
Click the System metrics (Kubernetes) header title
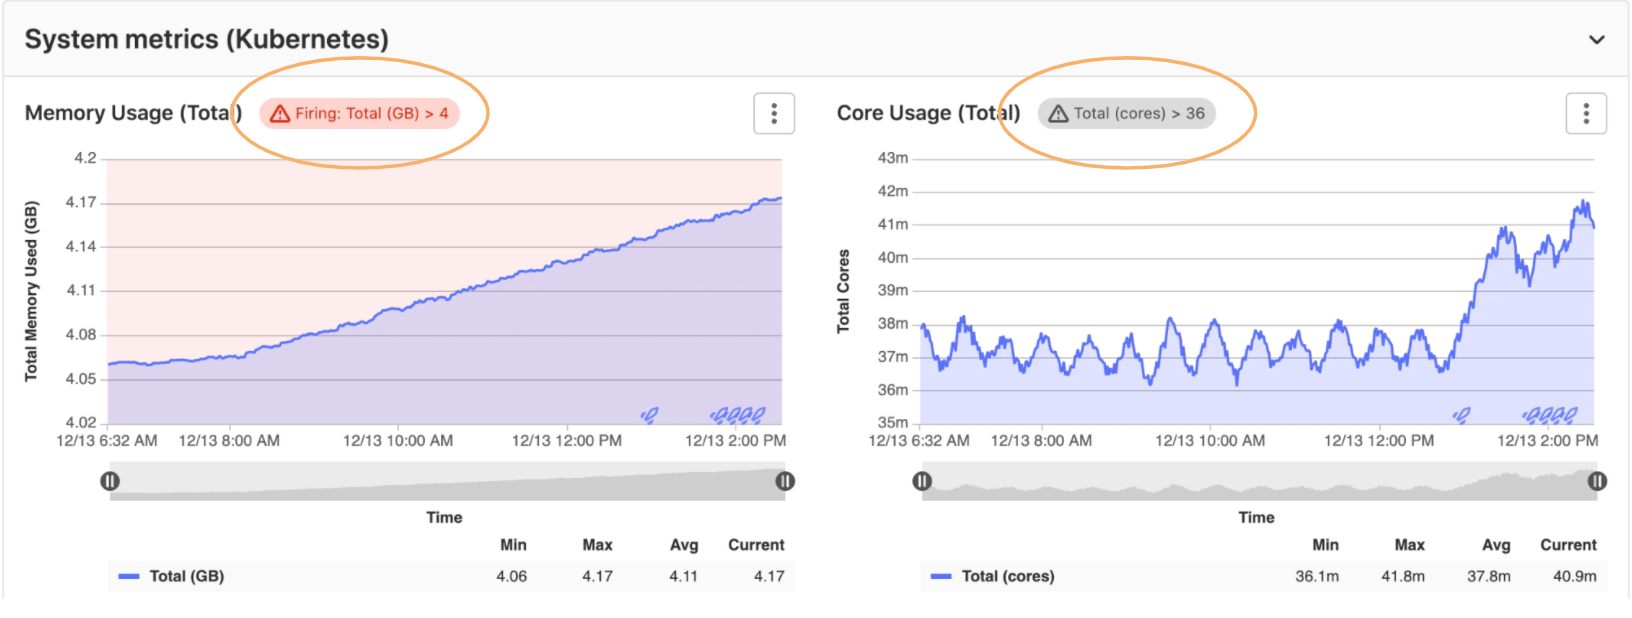[x=207, y=40]
